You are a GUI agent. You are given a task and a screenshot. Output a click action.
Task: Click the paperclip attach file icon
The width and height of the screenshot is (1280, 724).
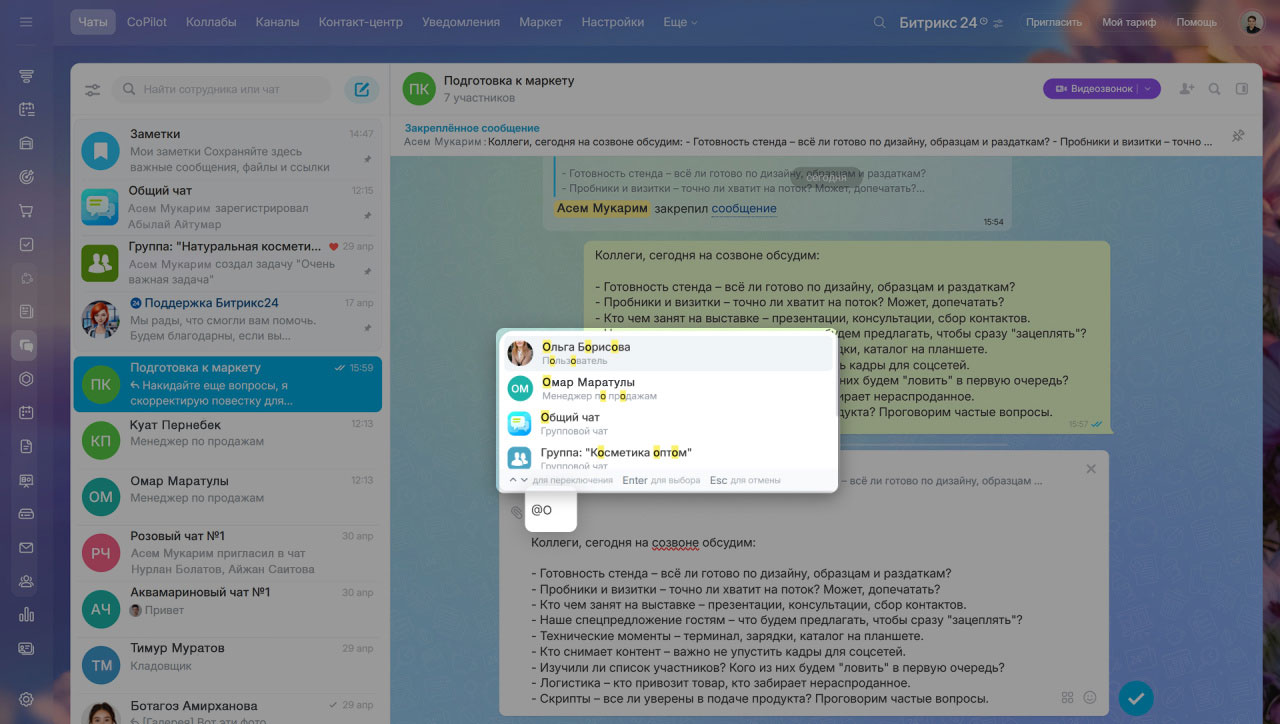(x=516, y=511)
